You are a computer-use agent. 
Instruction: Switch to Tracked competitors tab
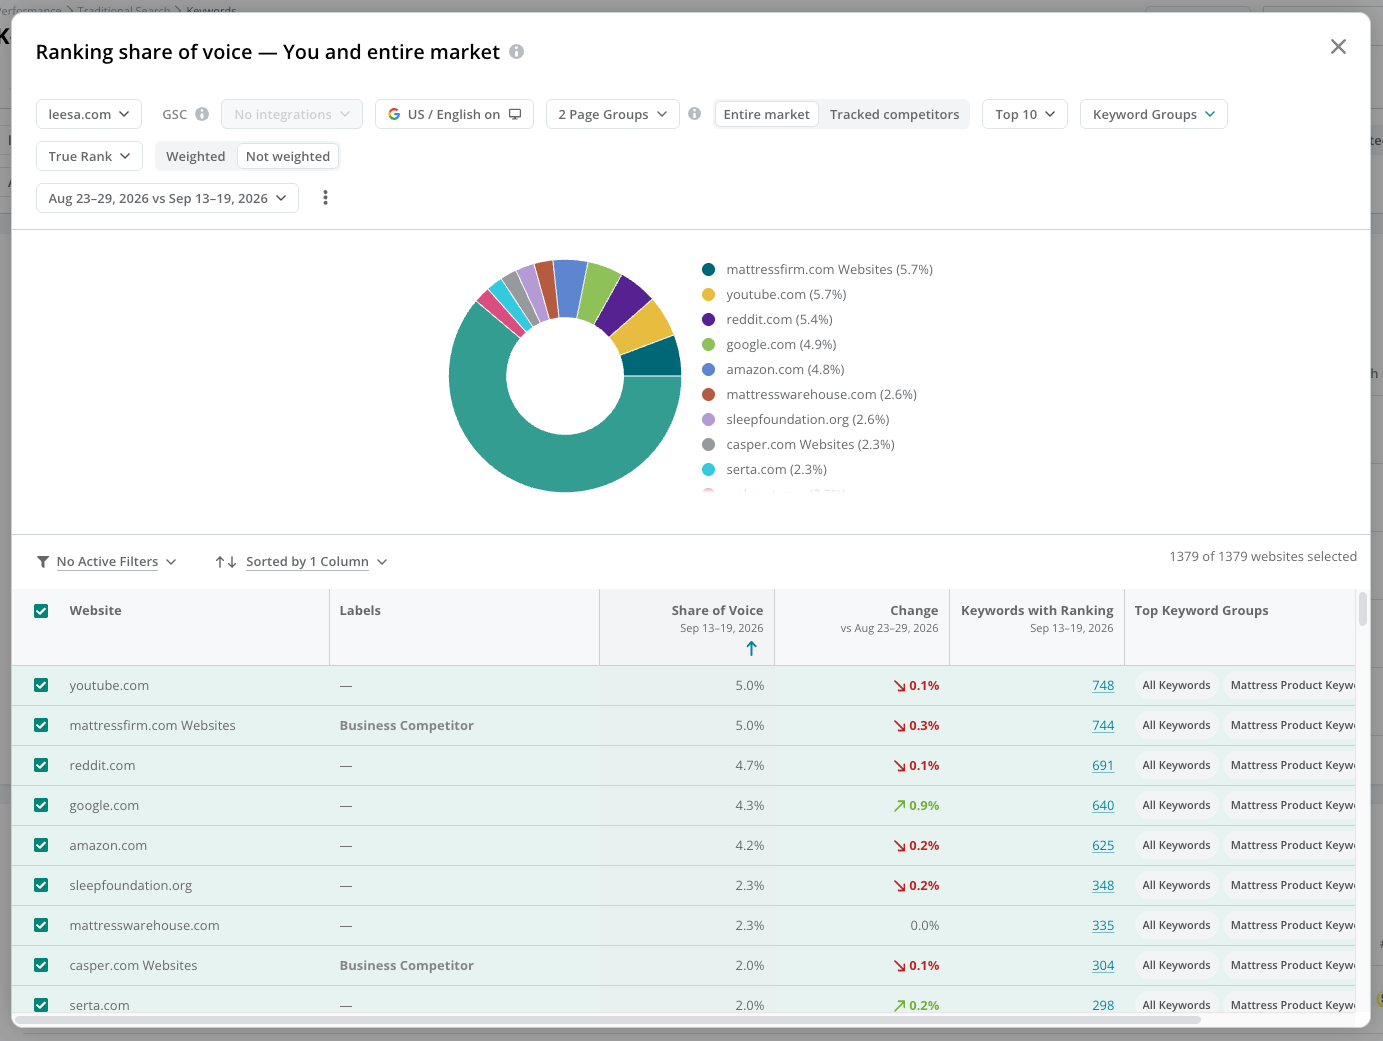(x=894, y=114)
